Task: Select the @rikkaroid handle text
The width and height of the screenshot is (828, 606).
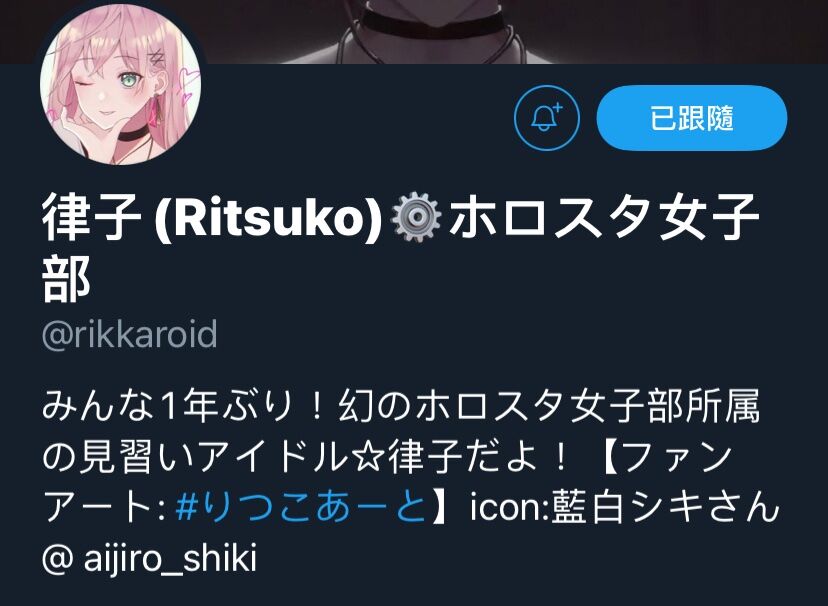Action: 130,335
